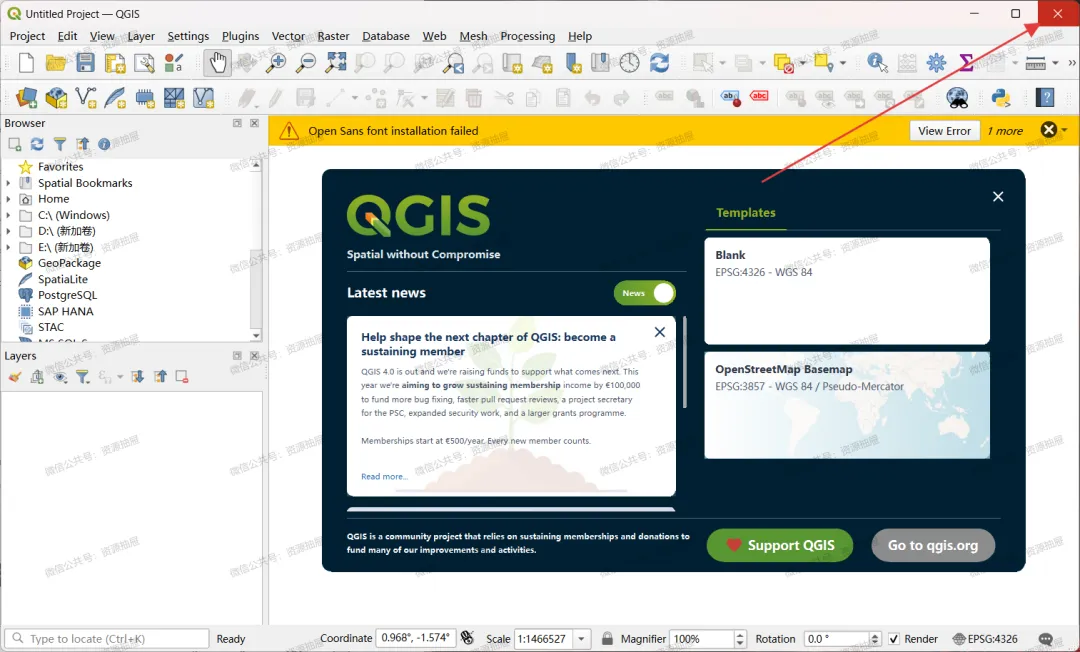1080x652 pixels.
Task: Click the Support QGIS button
Action: (780, 545)
